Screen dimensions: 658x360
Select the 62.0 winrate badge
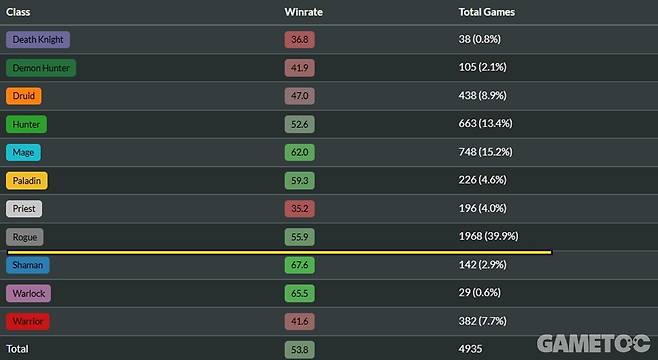[300, 152]
